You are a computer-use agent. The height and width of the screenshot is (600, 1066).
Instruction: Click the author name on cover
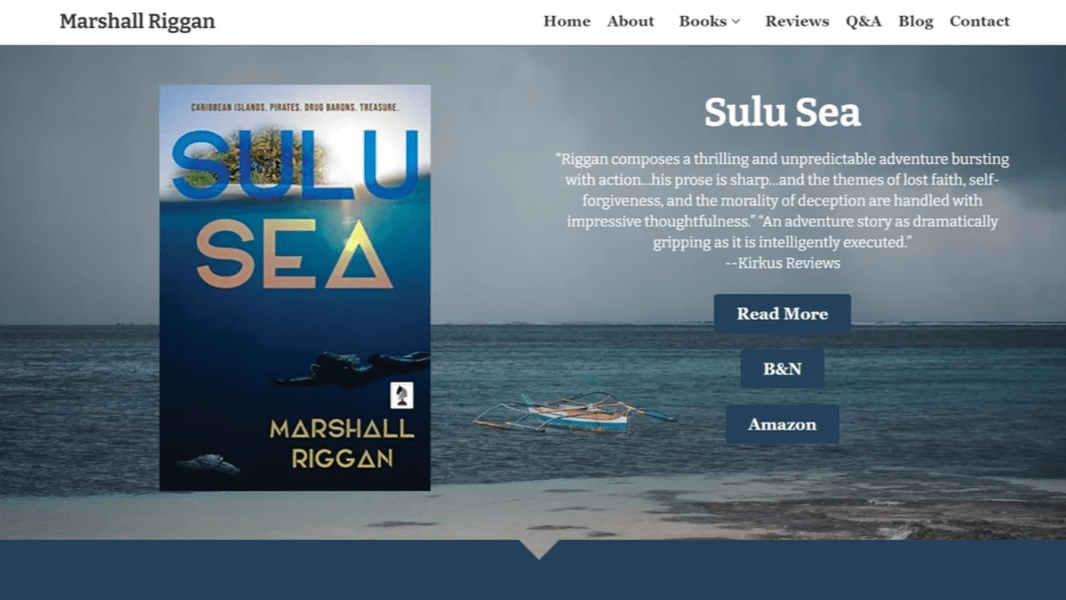click(342, 444)
